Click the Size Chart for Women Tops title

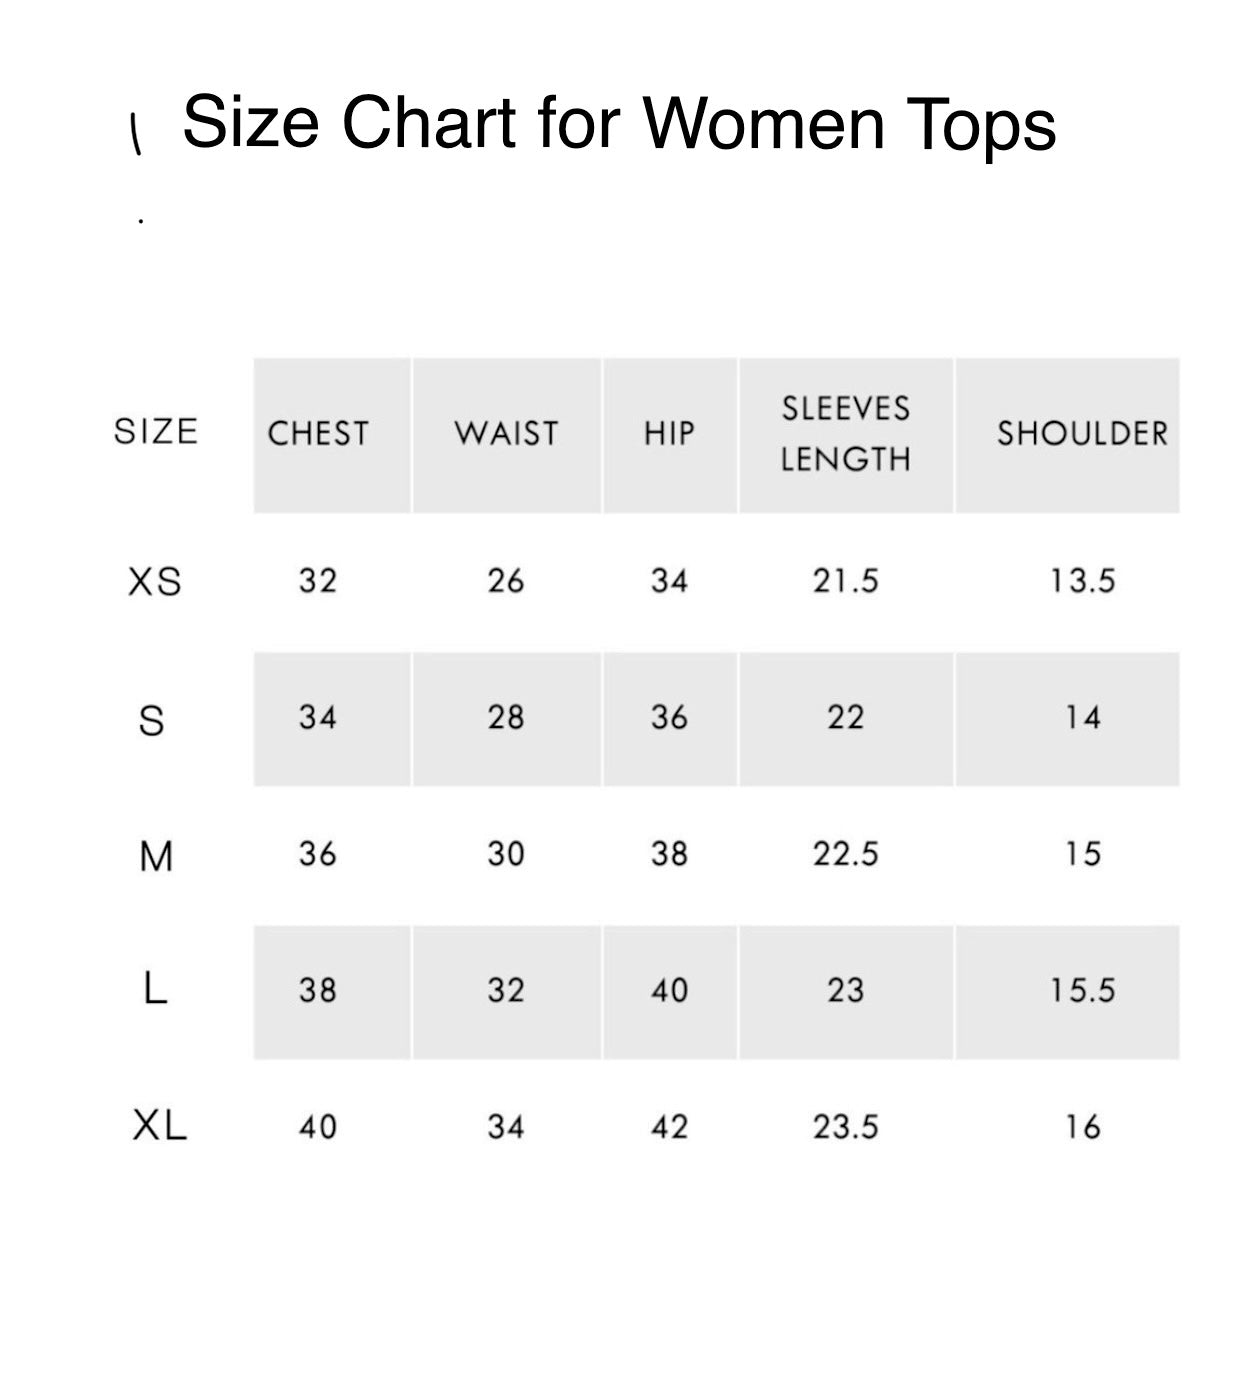click(618, 123)
